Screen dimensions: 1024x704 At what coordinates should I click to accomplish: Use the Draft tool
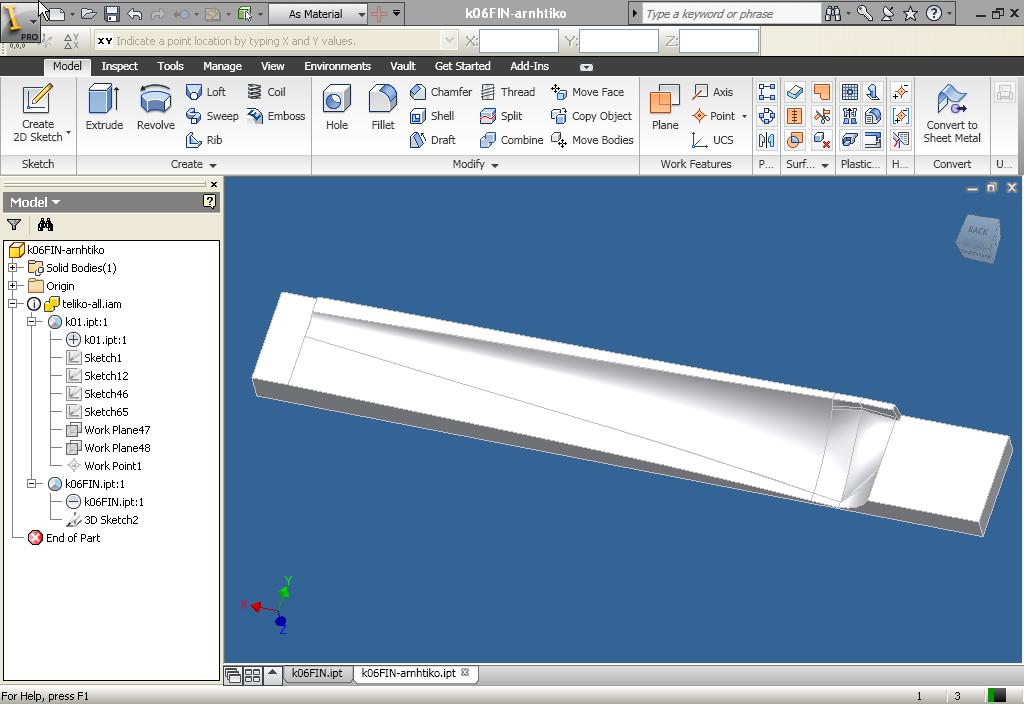point(432,140)
